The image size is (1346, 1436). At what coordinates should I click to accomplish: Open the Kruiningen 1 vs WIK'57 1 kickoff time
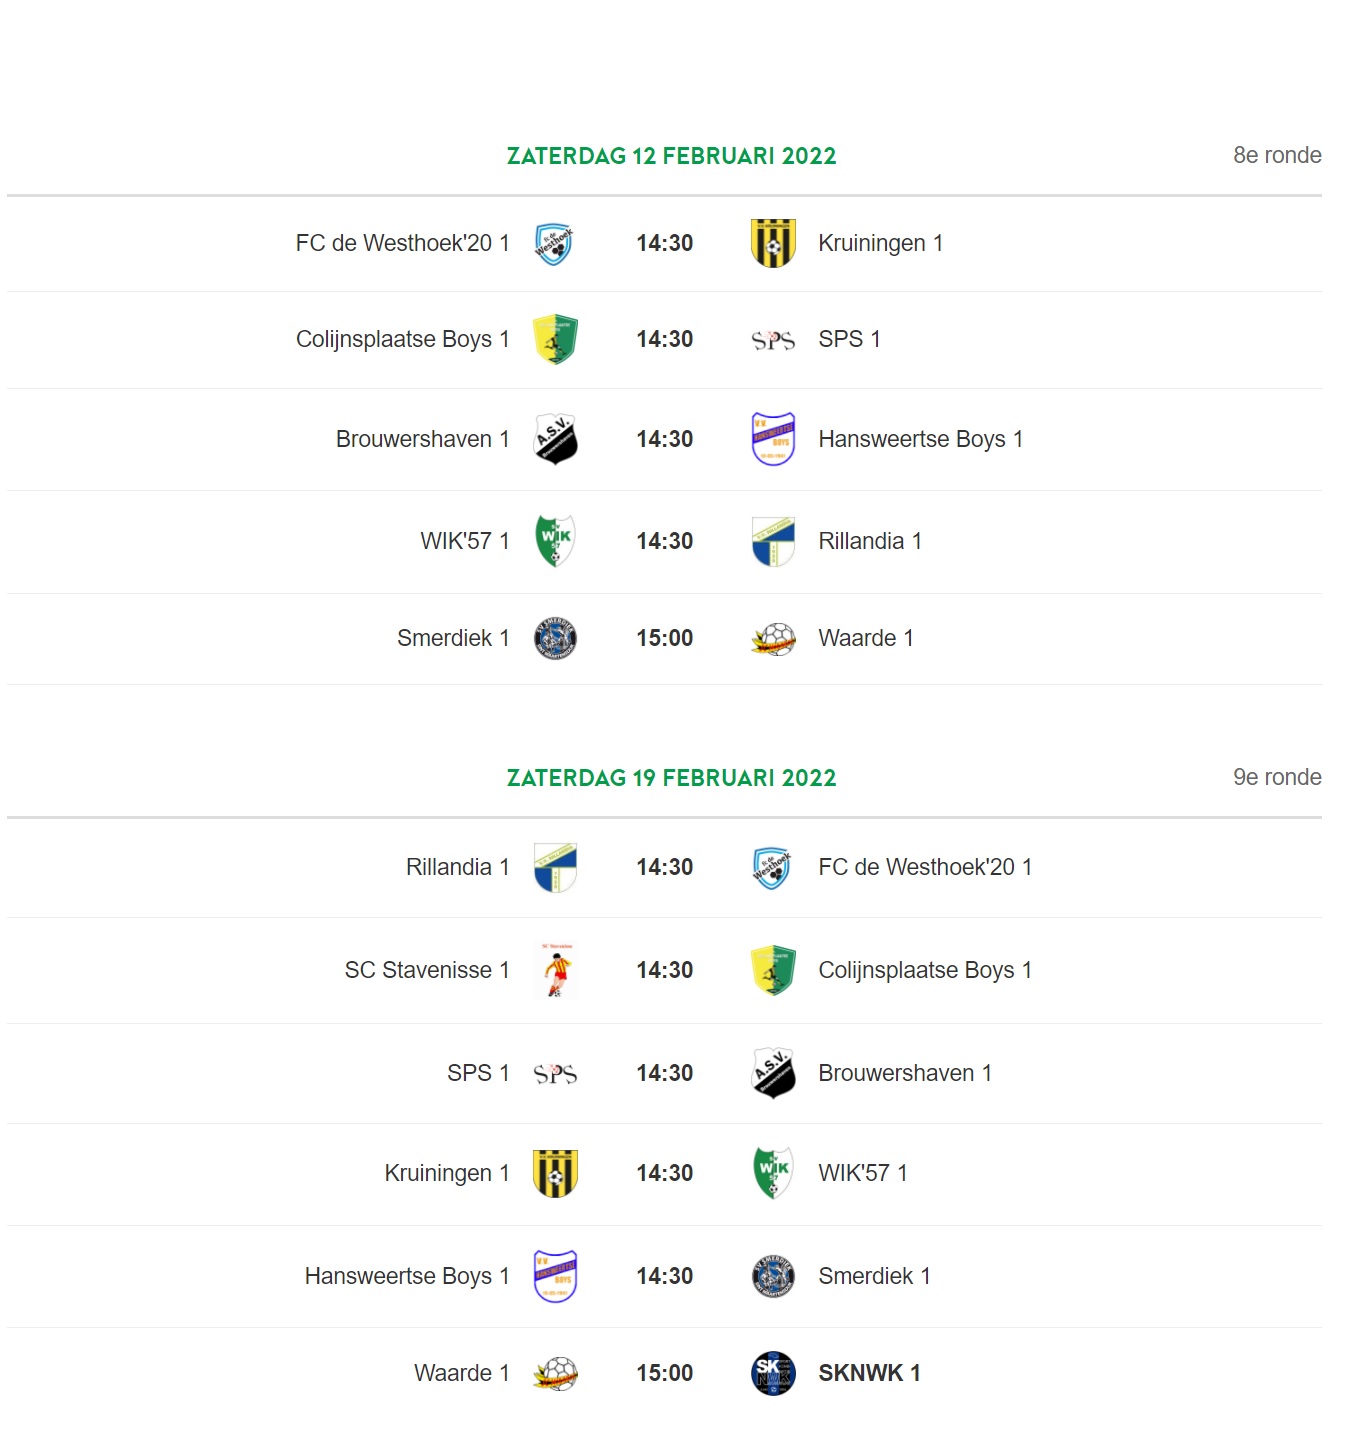tap(664, 1173)
